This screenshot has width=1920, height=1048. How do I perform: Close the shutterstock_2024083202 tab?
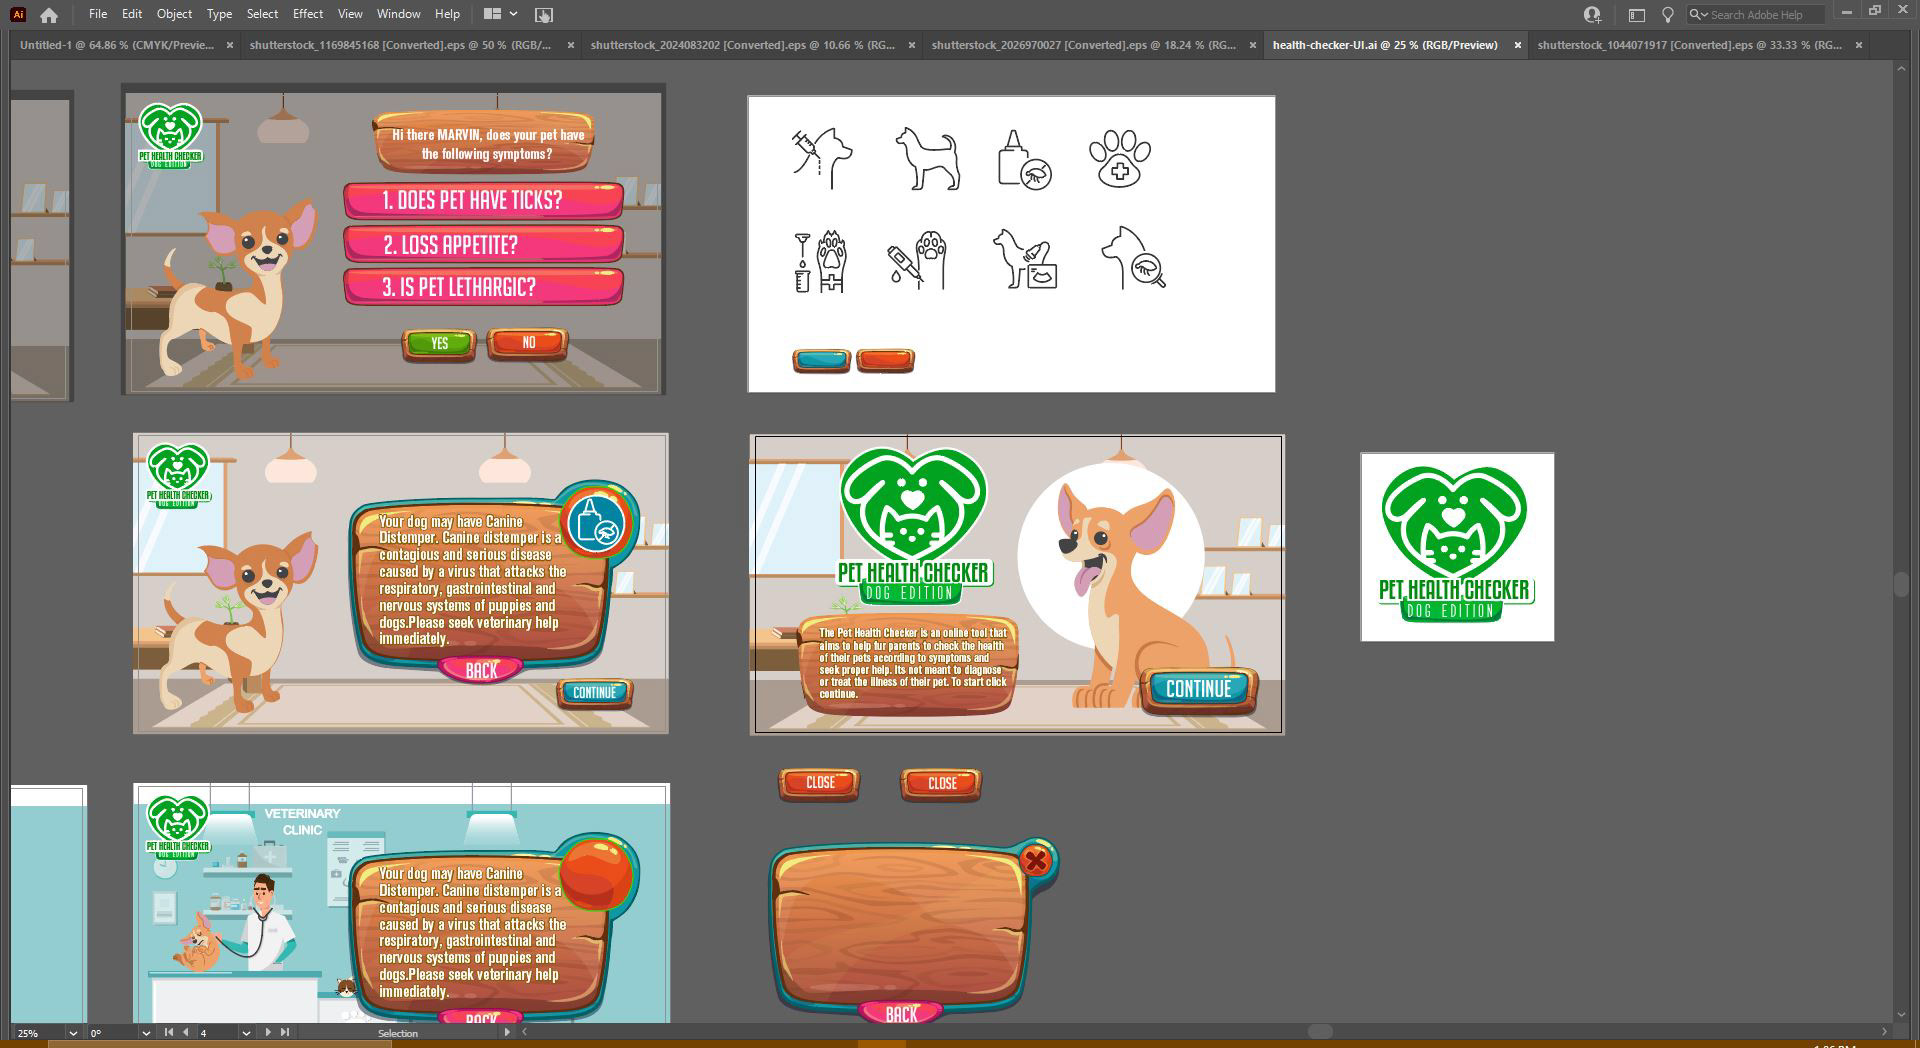tap(912, 45)
